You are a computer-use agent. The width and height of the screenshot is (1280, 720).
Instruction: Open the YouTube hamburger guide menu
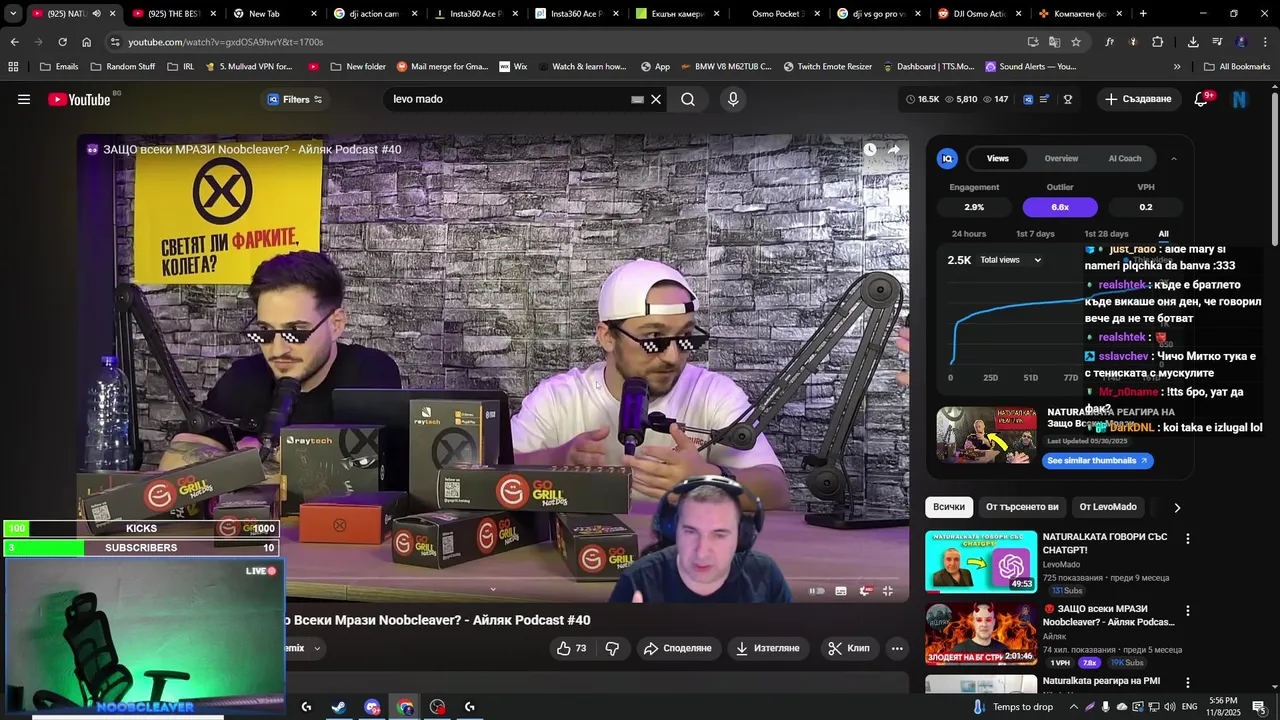pyautogui.click(x=24, y=99)
